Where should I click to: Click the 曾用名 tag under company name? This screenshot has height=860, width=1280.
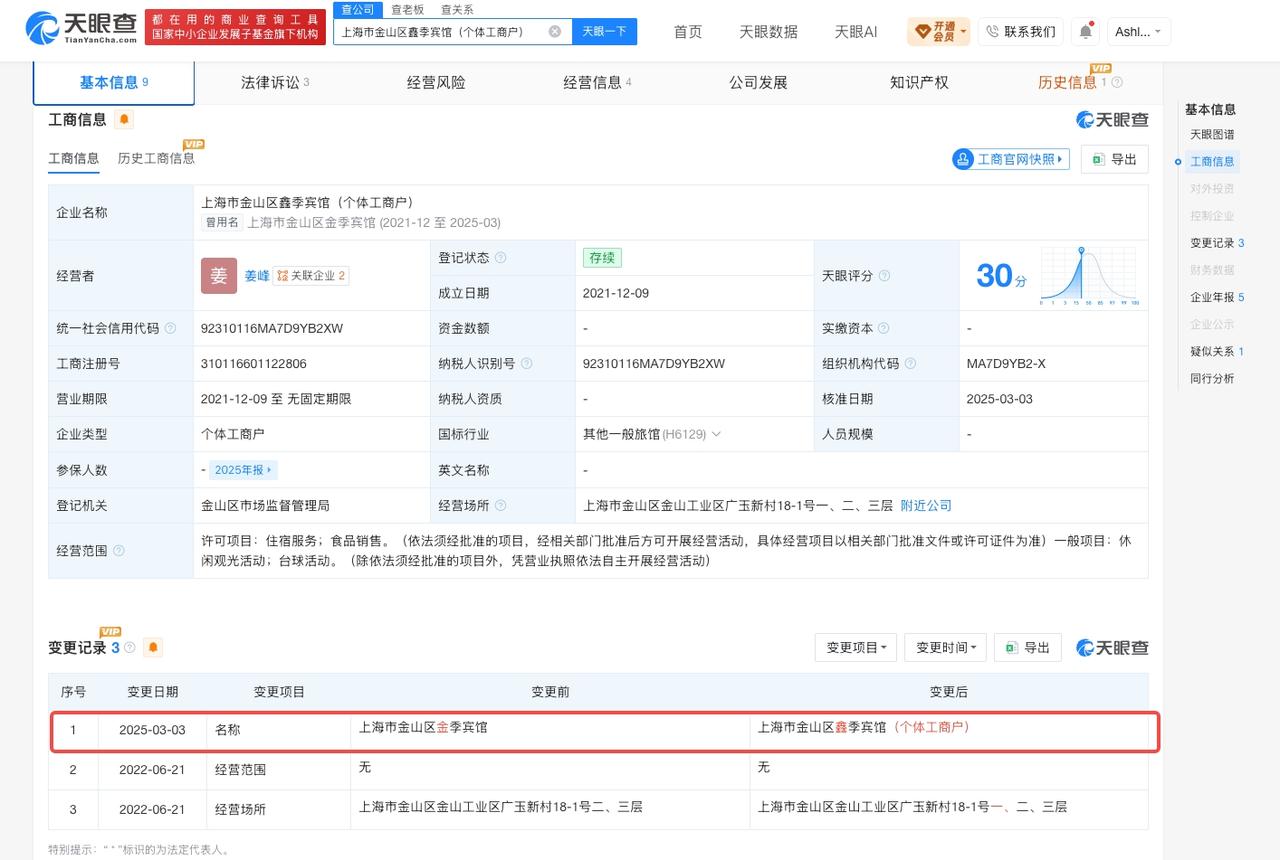tap(222, 222)
